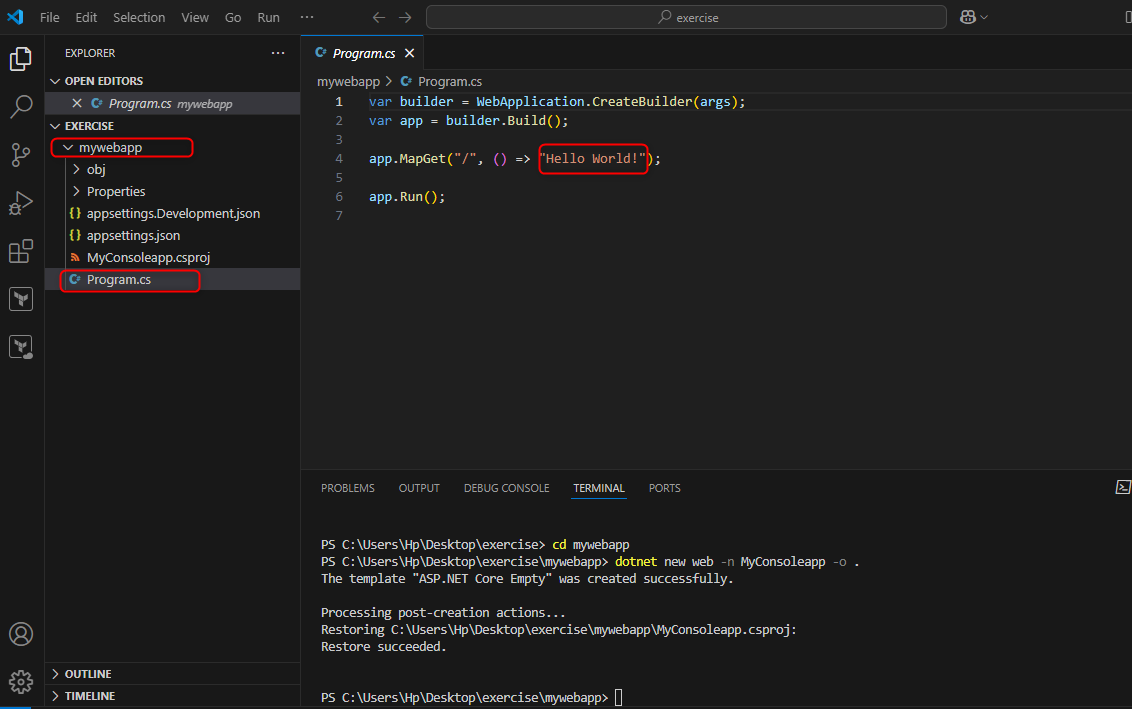Click the app.Run(); line of code
This screenshot has width=1132, height=709.
point(406,196)
